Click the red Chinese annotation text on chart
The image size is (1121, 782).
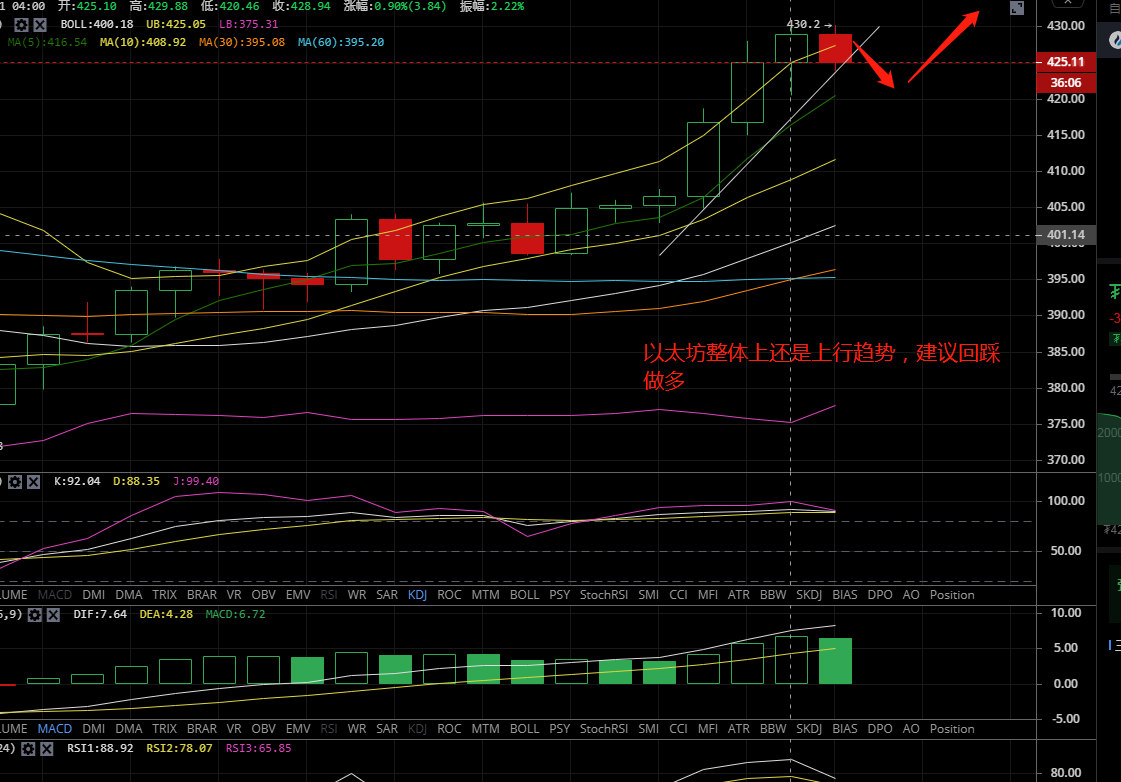[820, 366]
